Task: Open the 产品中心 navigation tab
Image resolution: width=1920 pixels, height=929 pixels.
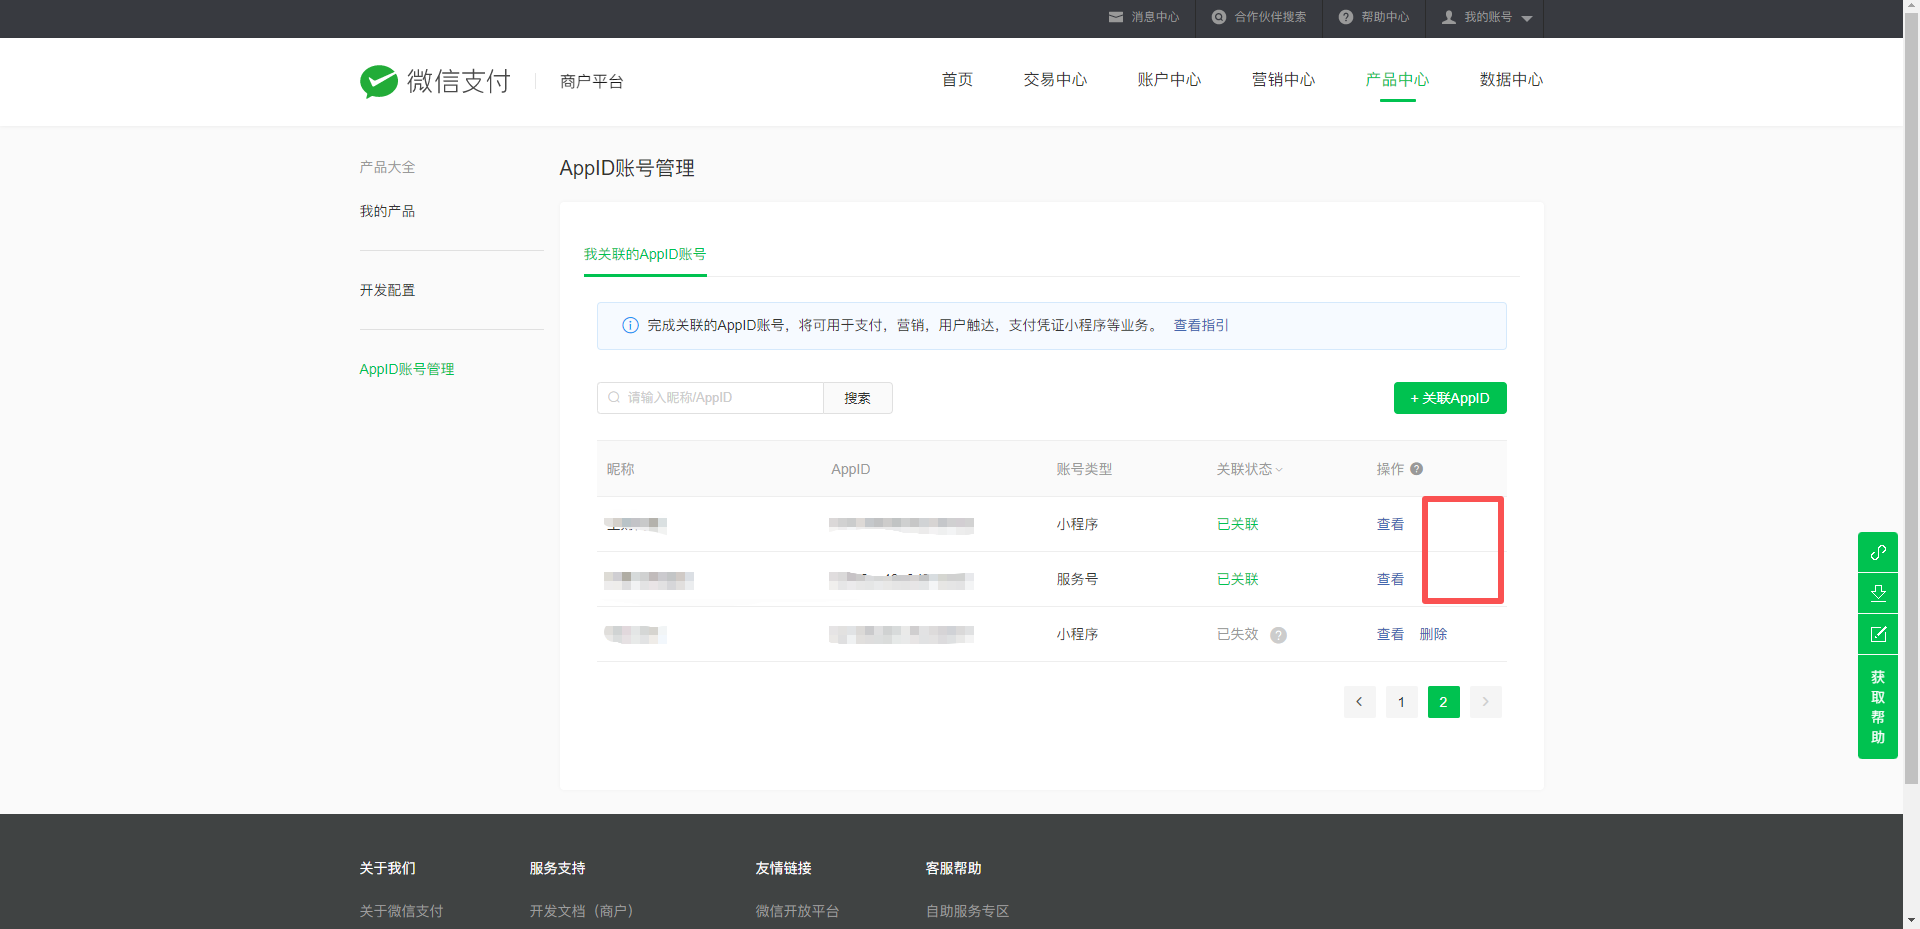Action: point(1397,80)
